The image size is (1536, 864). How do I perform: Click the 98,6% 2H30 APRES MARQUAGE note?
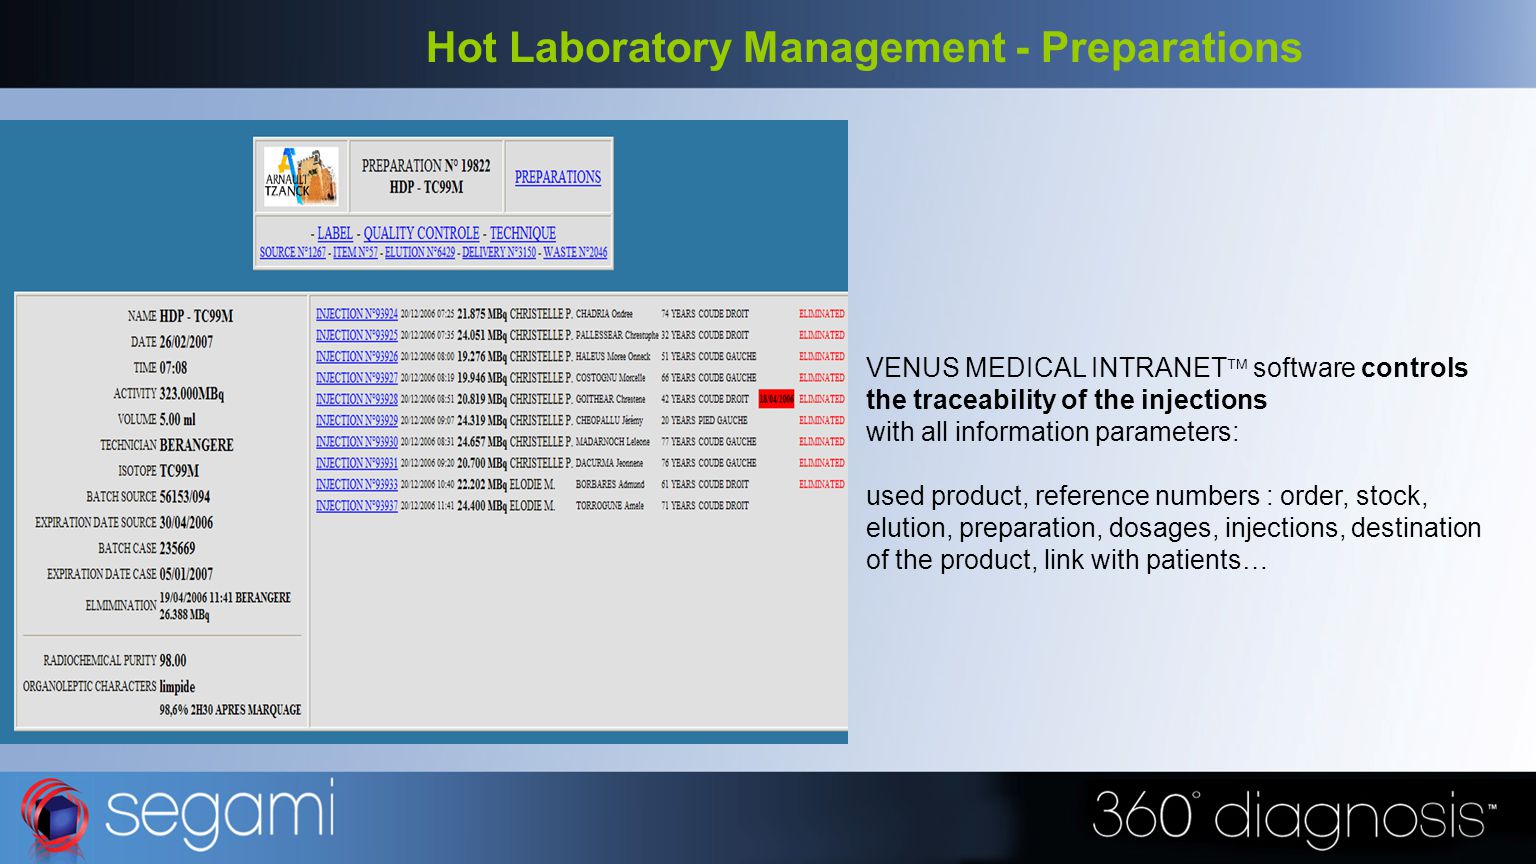pyautogui.click(x=230, y=710)
